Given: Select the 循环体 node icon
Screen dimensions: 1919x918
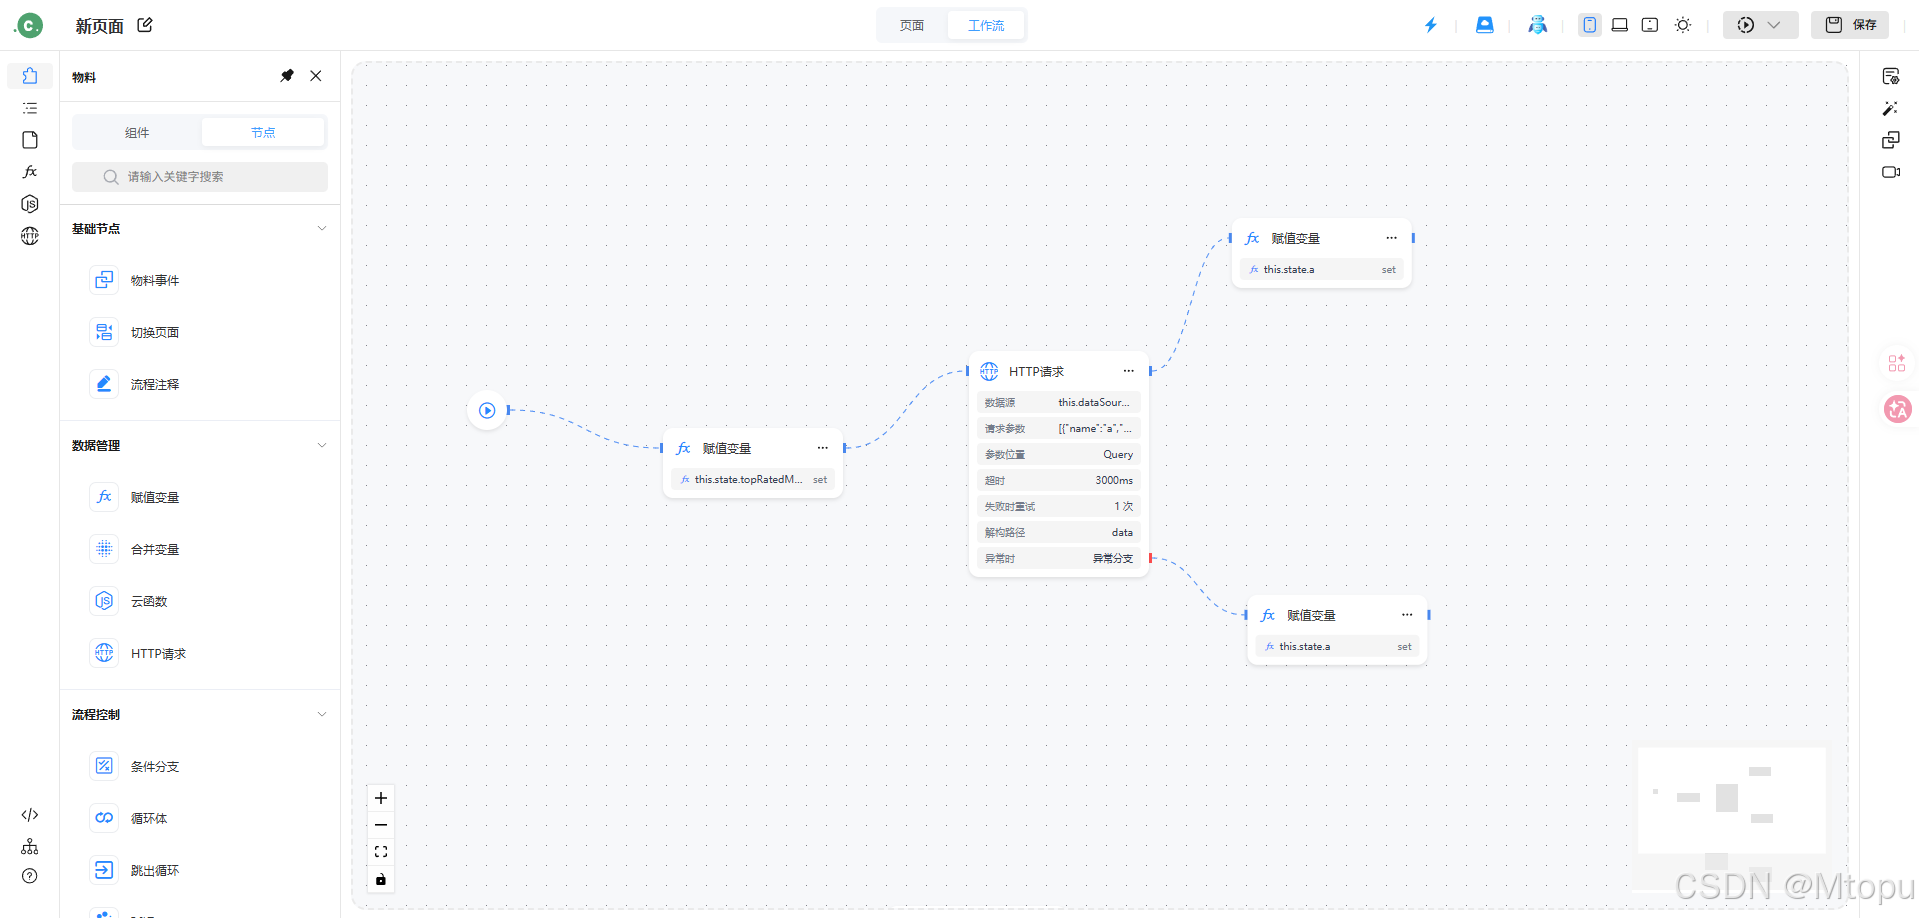Looking at the screenshot, I should (104, 818).
